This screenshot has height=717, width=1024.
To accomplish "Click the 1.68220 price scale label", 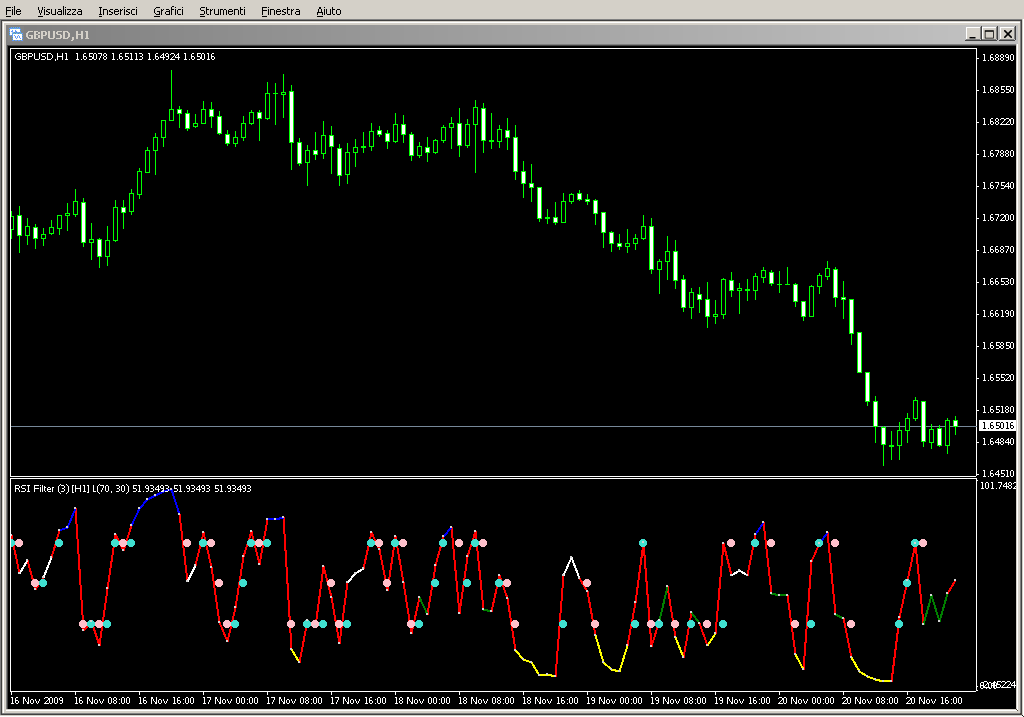I will (999, 121).
